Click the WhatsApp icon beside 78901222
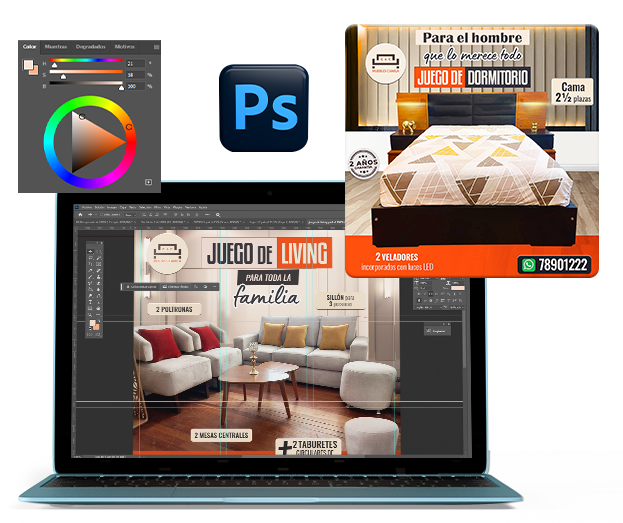Viewport: 623px width, 523px height. coord(527,264)
